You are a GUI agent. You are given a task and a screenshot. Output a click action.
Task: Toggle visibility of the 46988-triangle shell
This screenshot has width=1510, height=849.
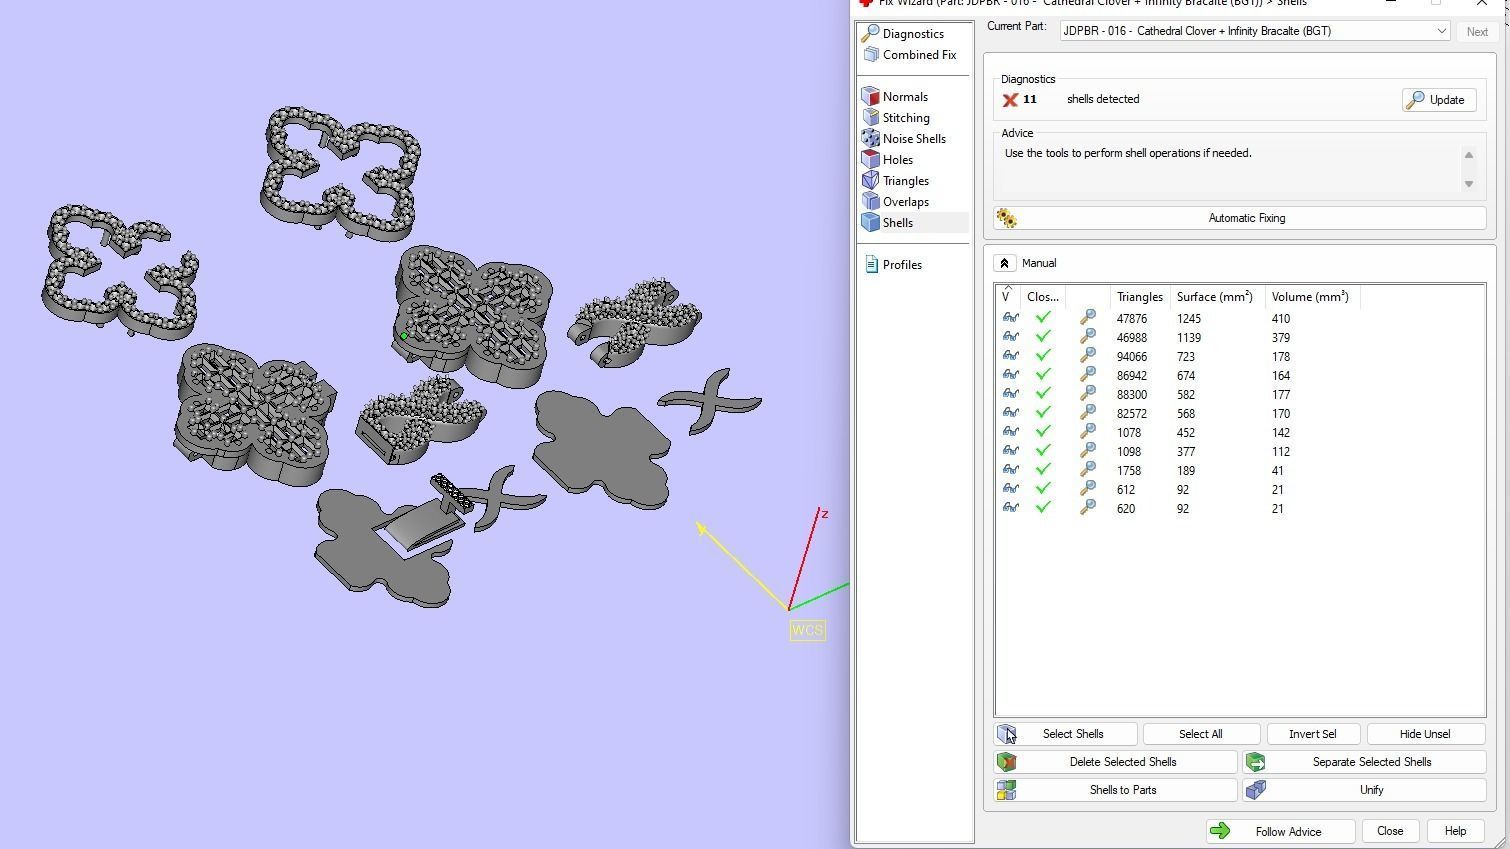1010,337
